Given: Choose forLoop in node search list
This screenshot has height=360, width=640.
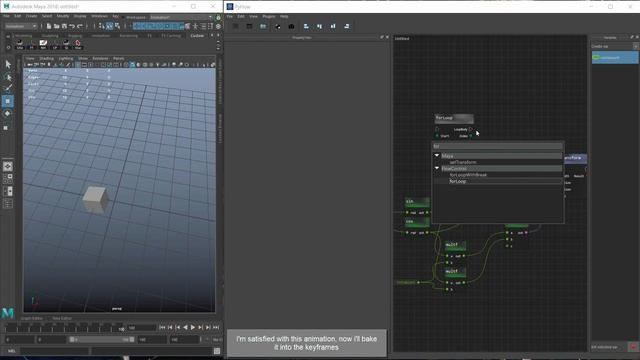Looking at the screenshot, I should pos(458,181).
